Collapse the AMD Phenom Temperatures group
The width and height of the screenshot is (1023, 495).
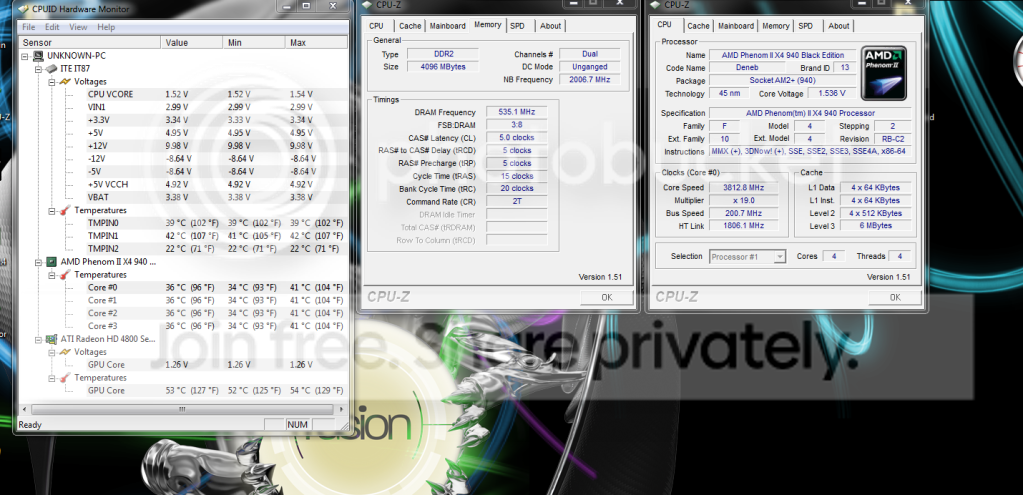click(52, 275)
